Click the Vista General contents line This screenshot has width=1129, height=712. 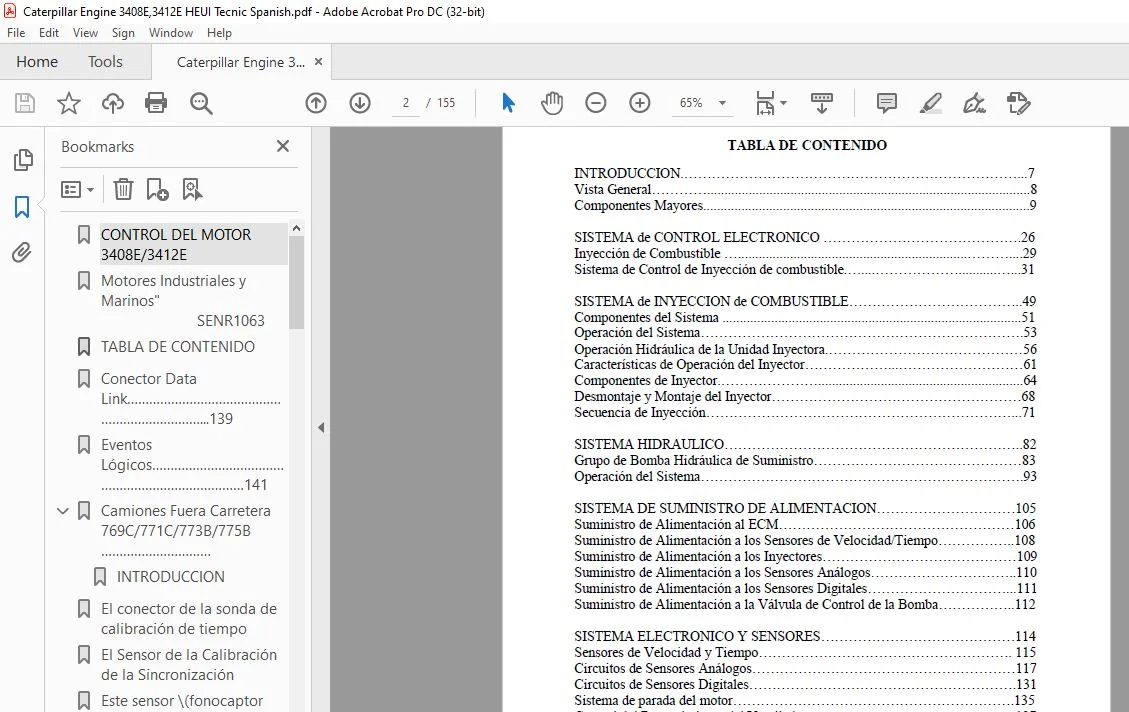pyautogui.click(x=805, y=189)
